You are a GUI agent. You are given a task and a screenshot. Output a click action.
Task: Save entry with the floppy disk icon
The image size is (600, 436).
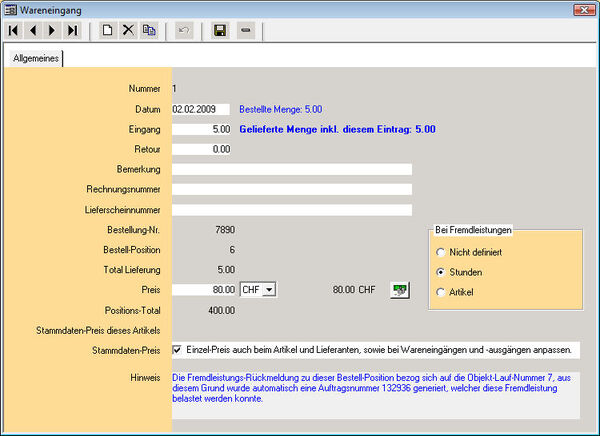tap(219, 31)
